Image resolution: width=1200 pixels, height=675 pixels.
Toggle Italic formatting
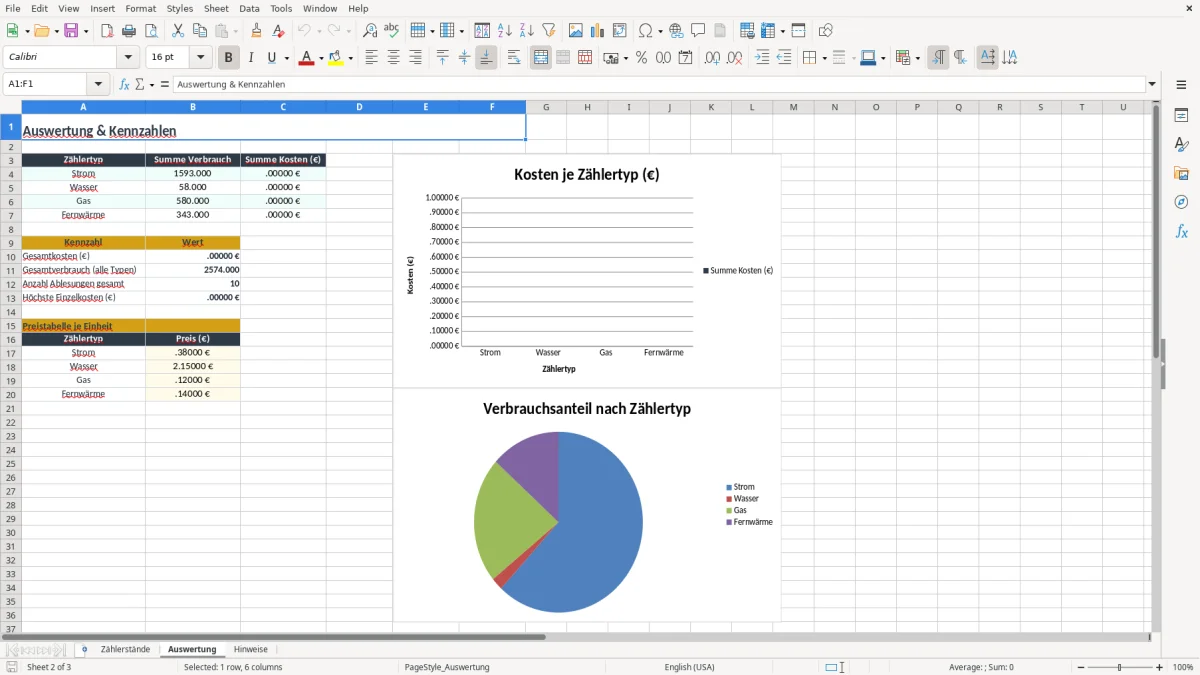[251, 58]
